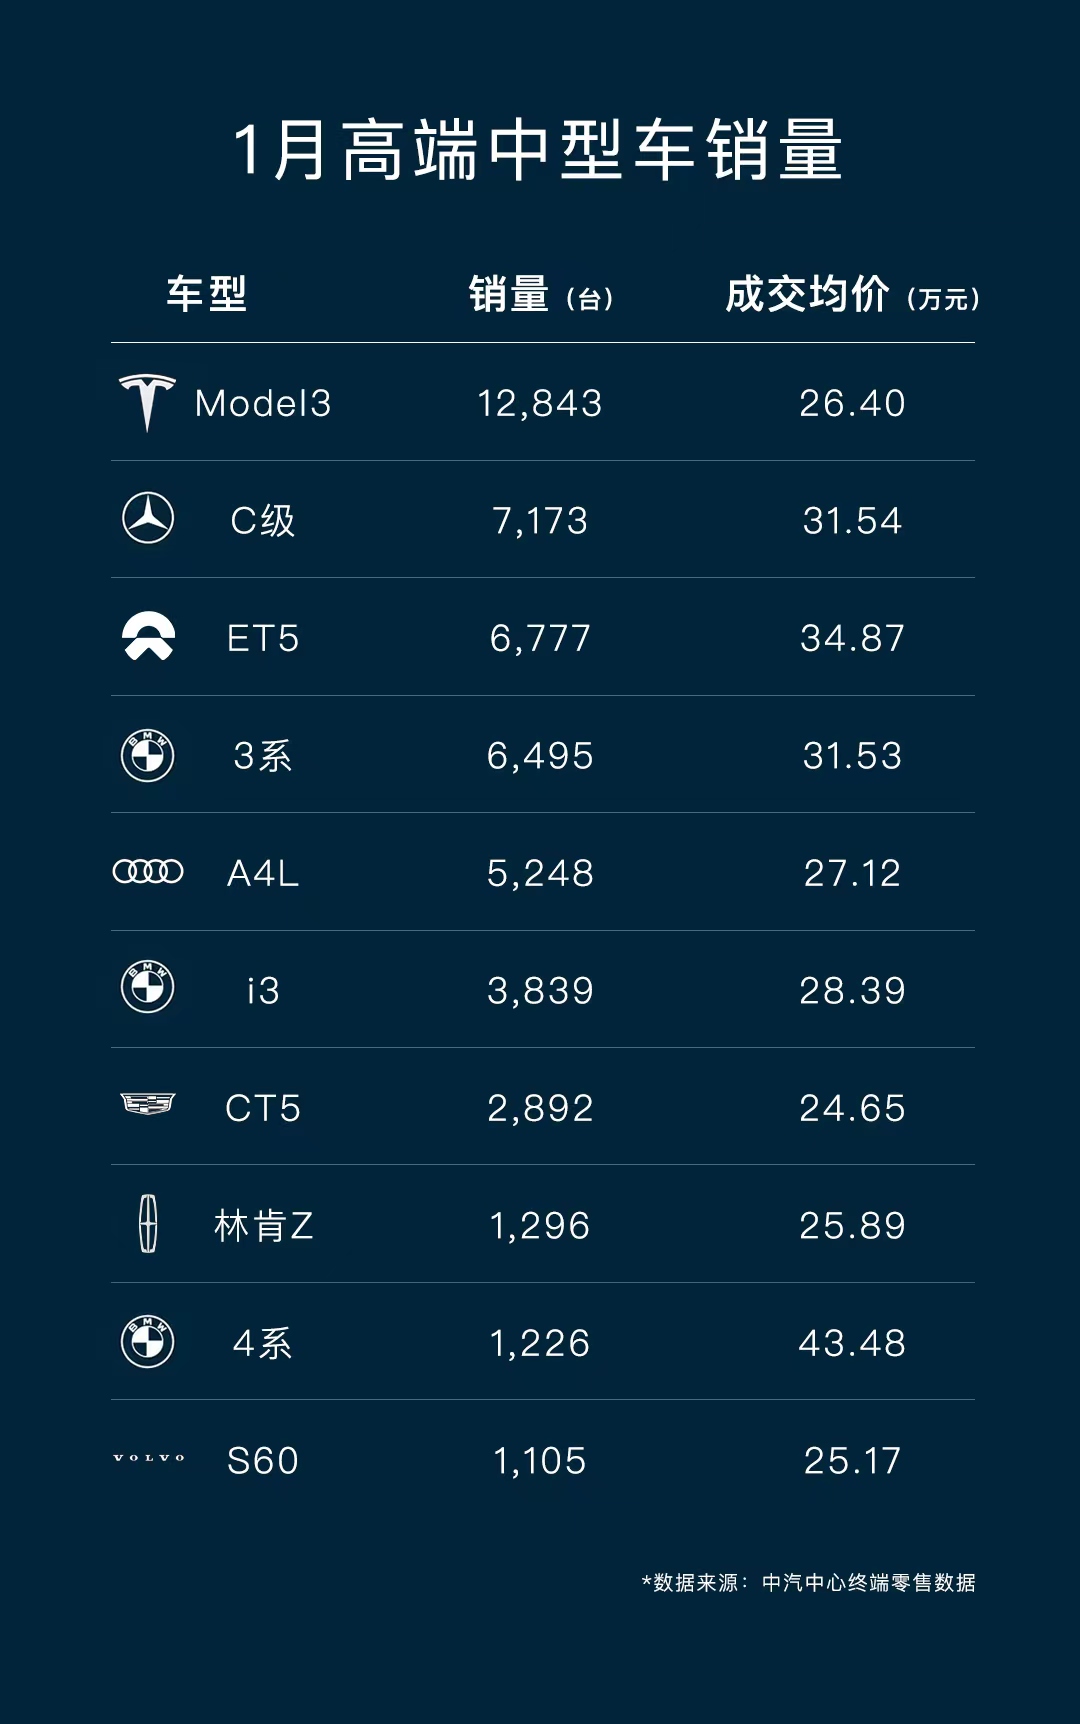Image resolution: width=1080 pixels, height=1724 pixels.
Task: Select the NIO logo next to ET5
Action: [x=148, y=636]
